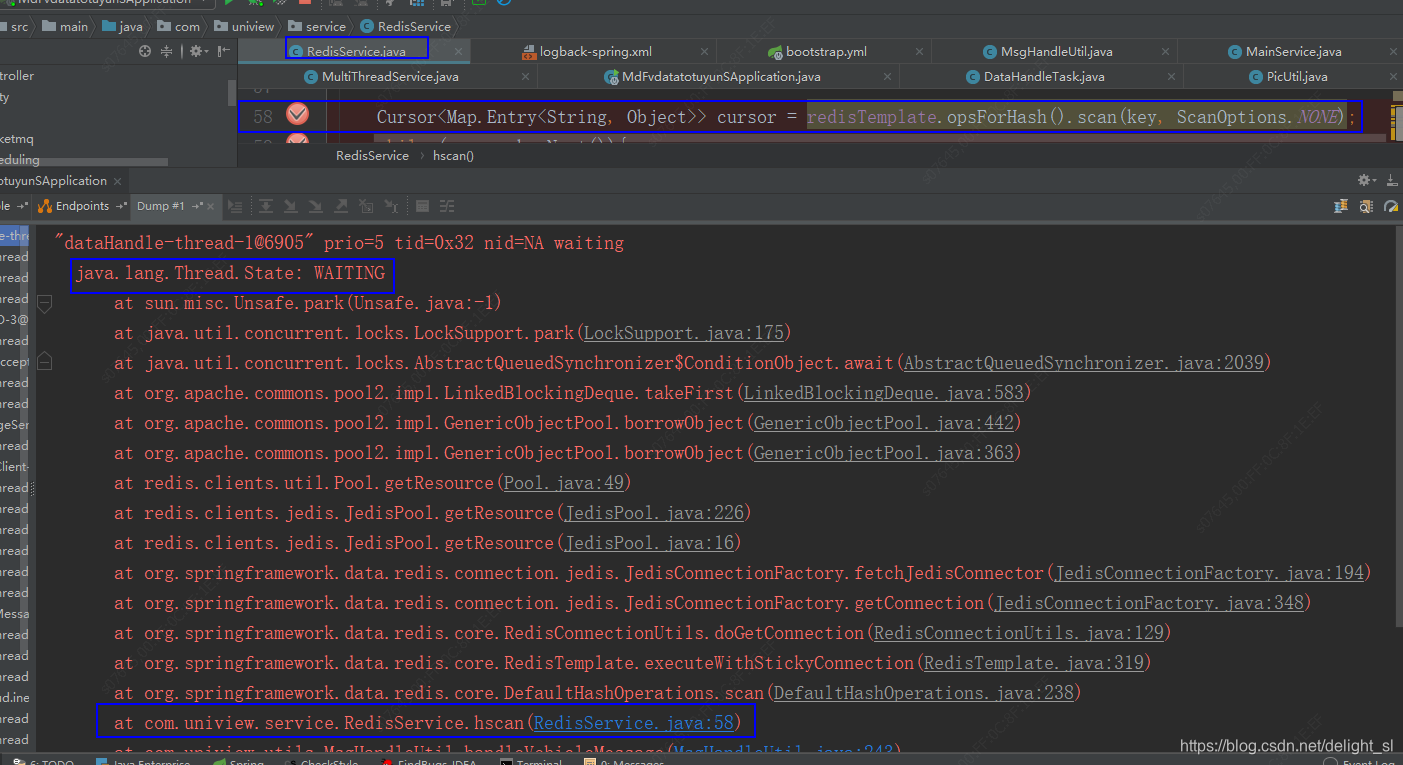Open the RedisTemplate.java:319 link
Screen dimensions: 1403x765
pyautogui.click(x=1033, y=663)
